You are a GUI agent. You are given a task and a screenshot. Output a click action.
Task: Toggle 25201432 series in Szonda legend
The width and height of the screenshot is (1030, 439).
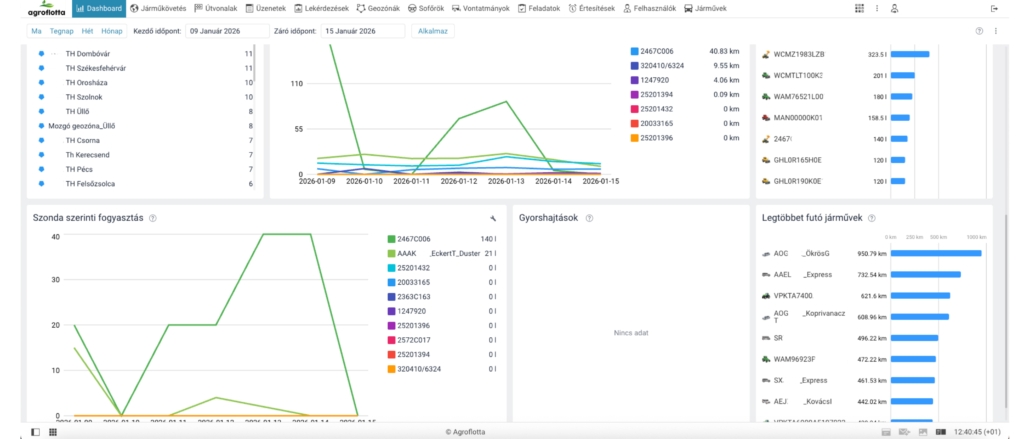[414, 268]
